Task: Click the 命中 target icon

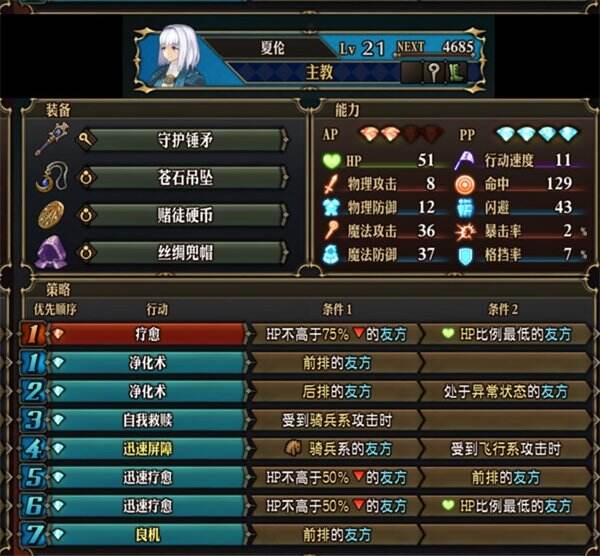Action: click(465, 184)
